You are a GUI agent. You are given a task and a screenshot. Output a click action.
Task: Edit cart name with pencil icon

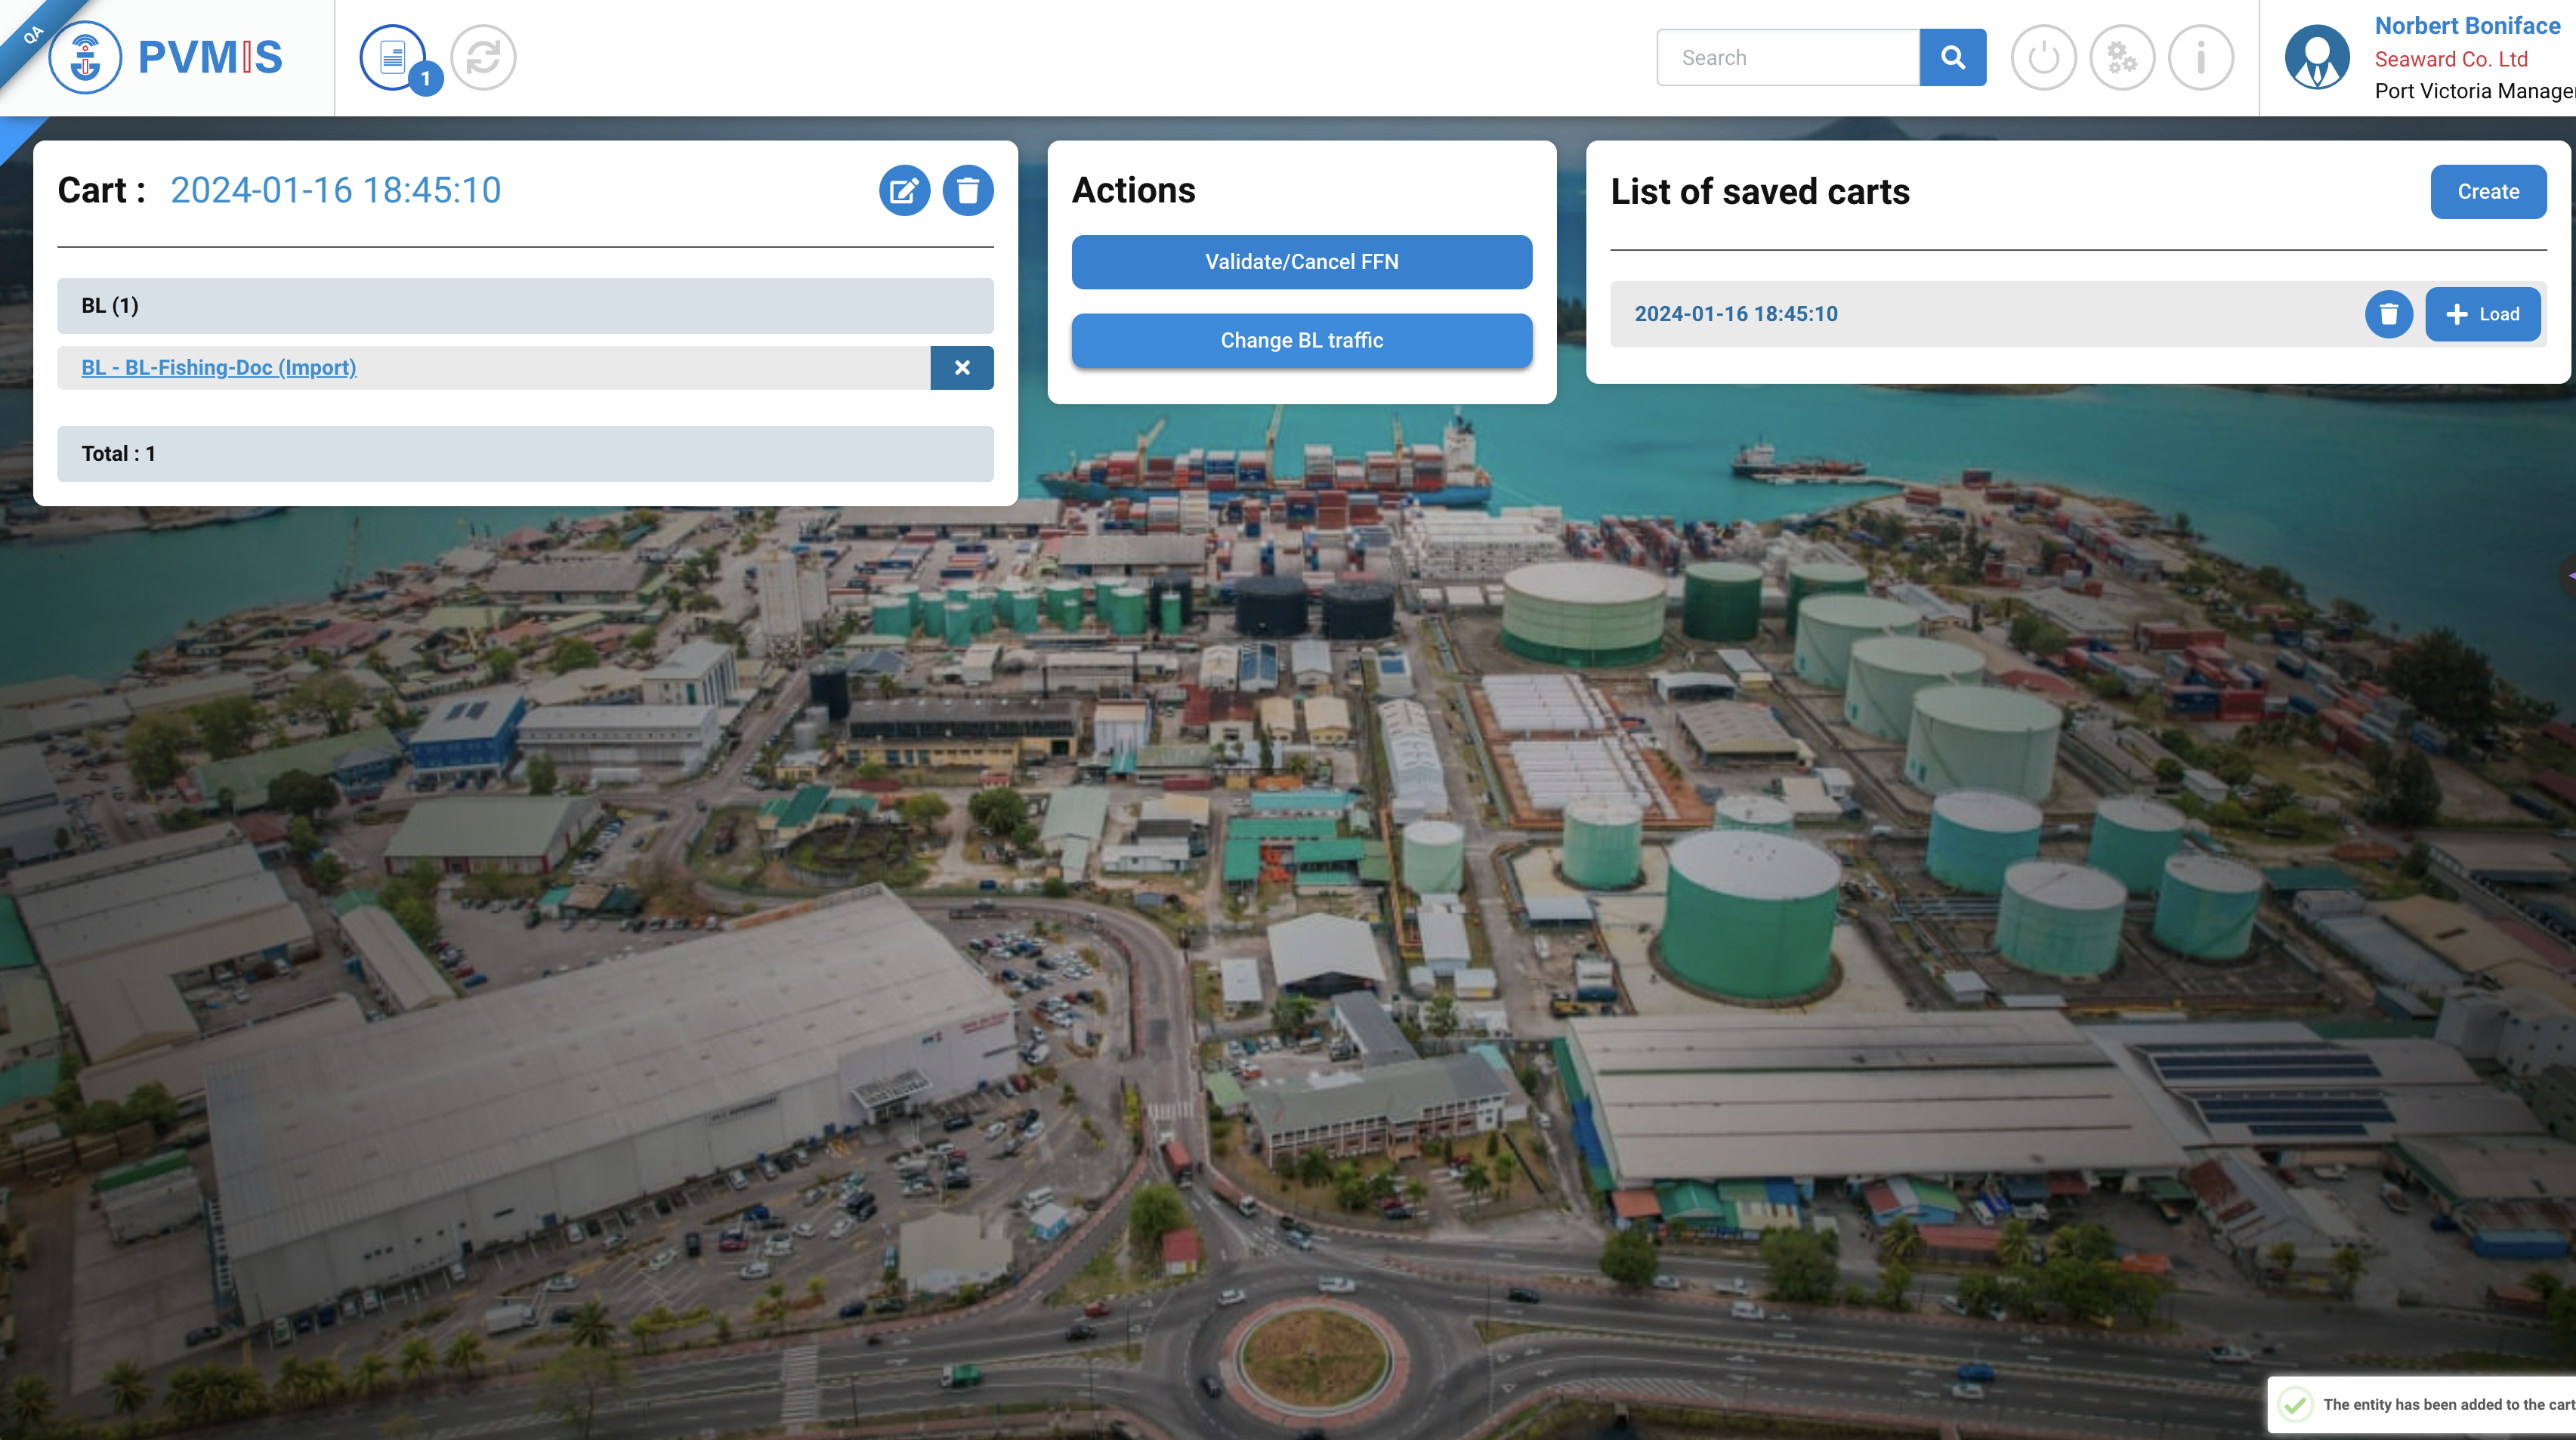pyautogui.click(x=904, y=190)
